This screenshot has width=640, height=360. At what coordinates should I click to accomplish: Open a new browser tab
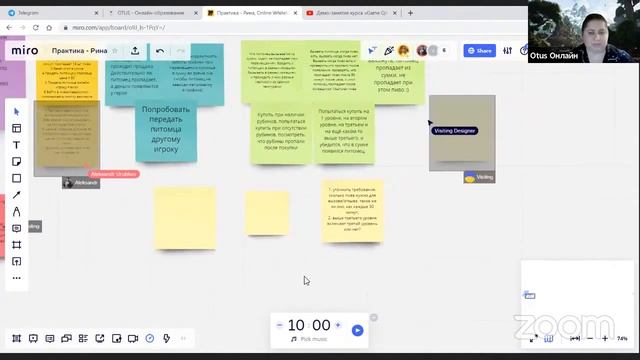[x=410, y=13]
